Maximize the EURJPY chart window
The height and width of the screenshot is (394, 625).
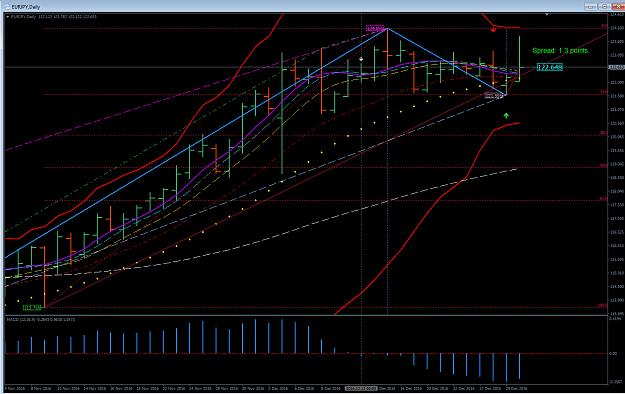pyautogui.click(x=604, y=7)
